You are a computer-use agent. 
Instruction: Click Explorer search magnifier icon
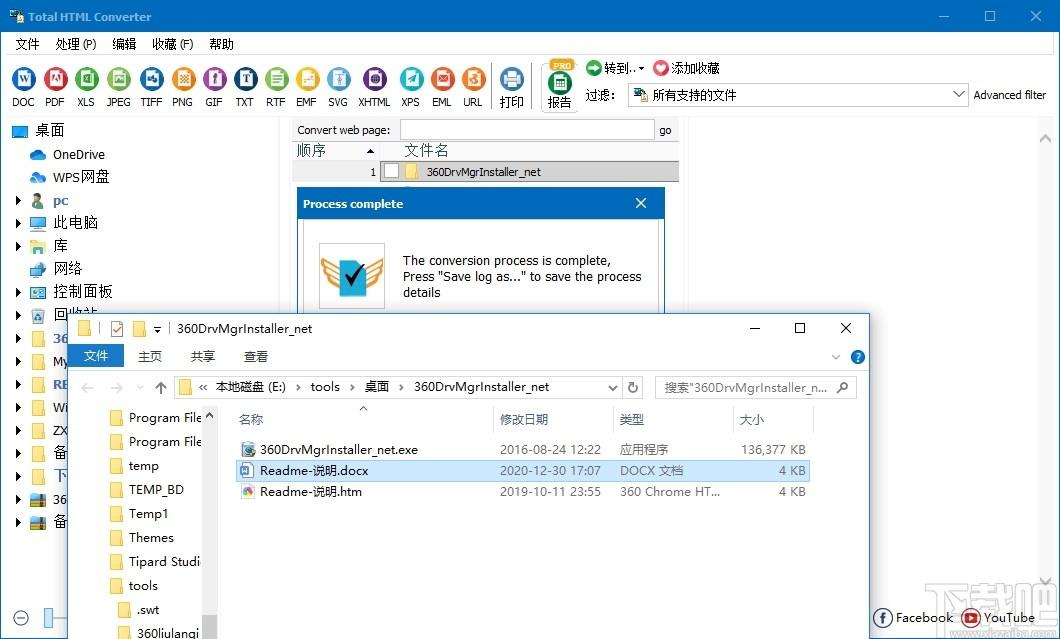842,387
